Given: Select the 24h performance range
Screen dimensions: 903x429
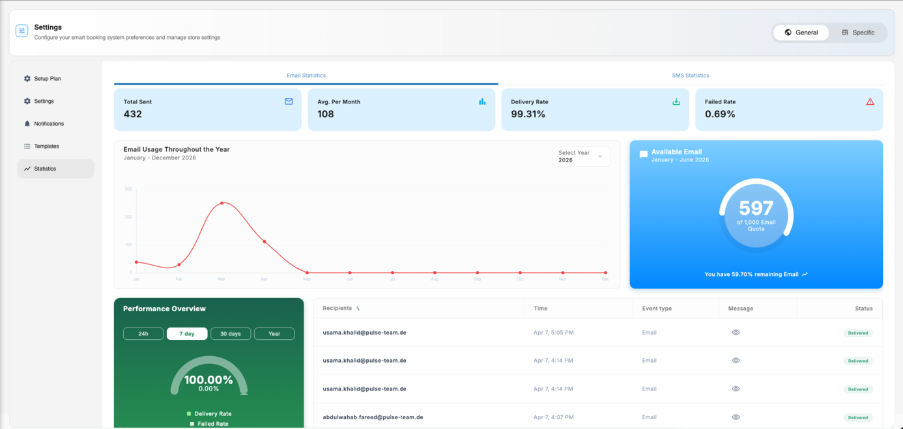Looking at the screenshot, I should coord(143,334).
